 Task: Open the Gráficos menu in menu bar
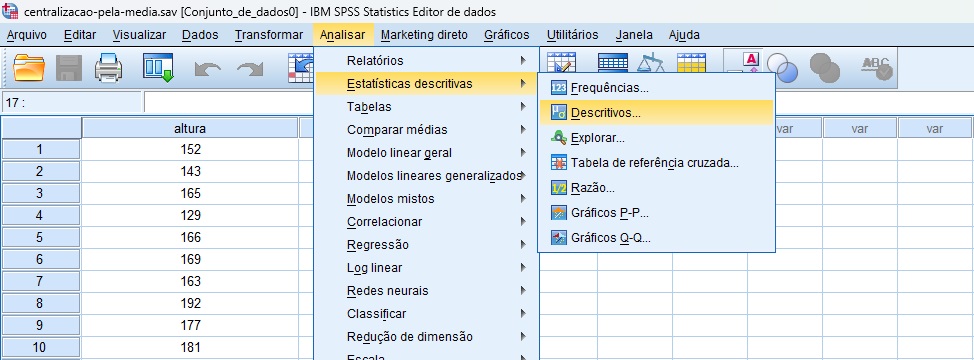[507, 35]
